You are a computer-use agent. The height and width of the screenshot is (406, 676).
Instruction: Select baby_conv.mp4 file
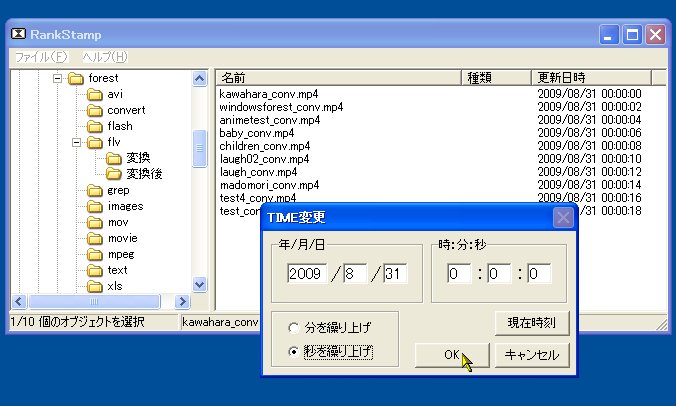[x=257, y=133]
